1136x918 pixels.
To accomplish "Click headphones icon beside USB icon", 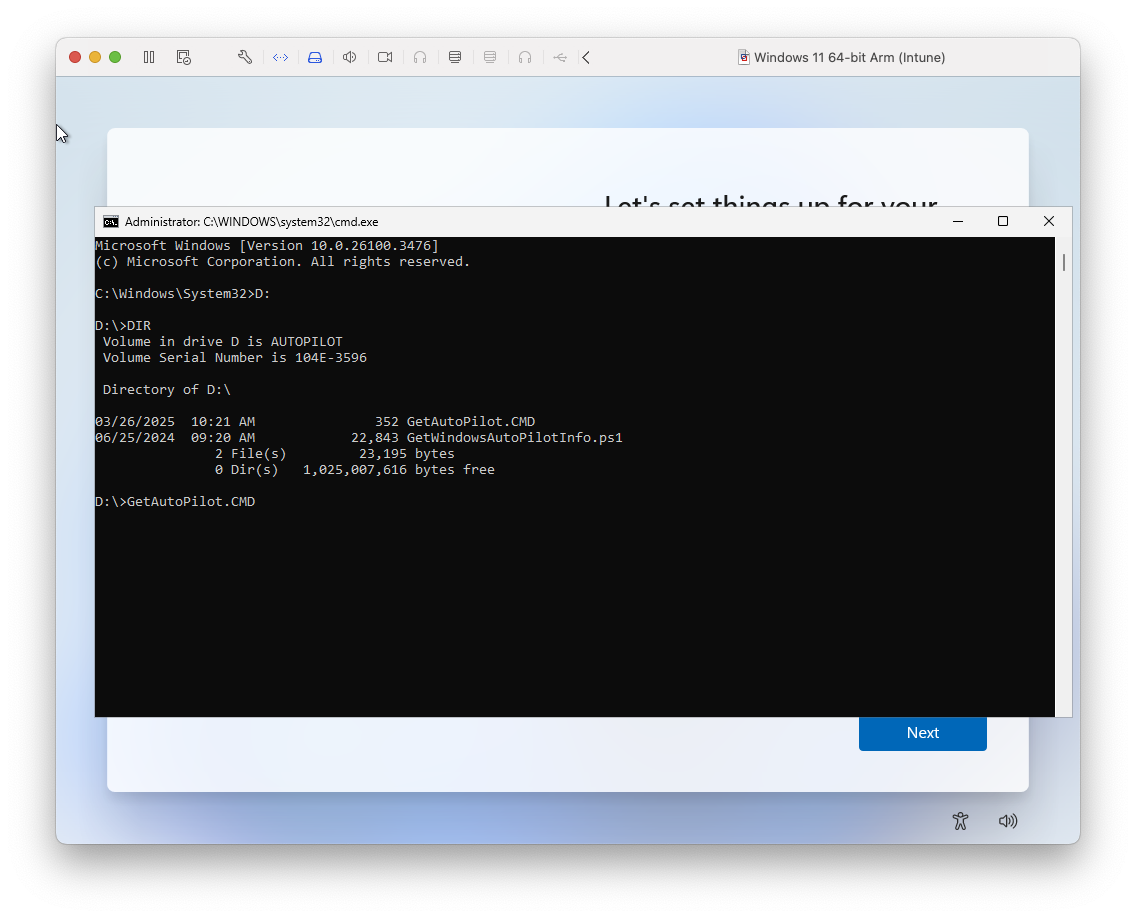I will (525, 57).
